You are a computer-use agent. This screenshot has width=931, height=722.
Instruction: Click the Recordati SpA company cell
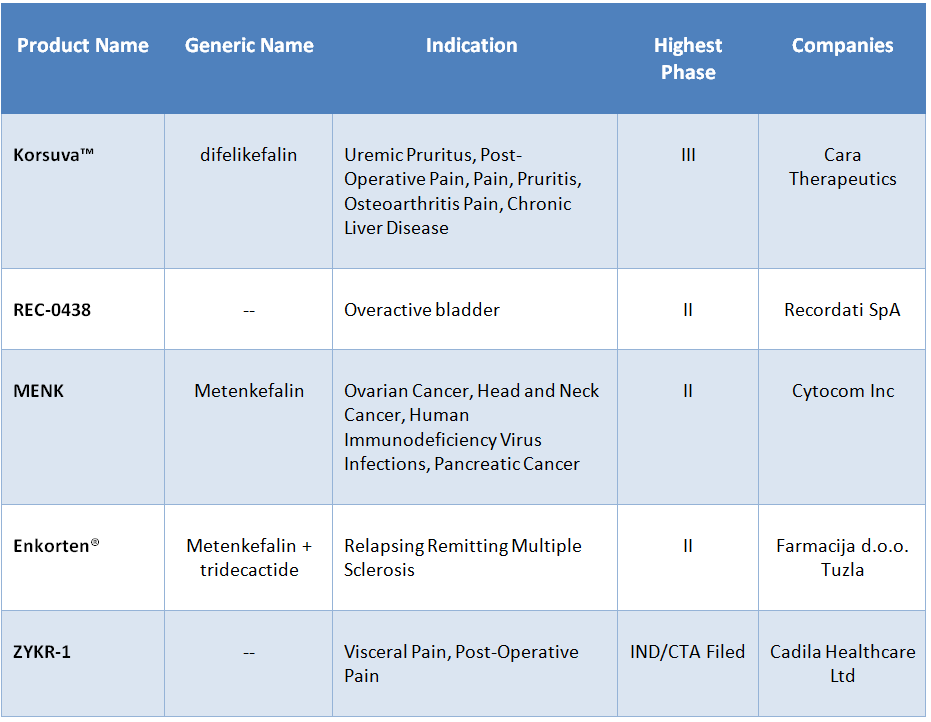coord(842,310)
